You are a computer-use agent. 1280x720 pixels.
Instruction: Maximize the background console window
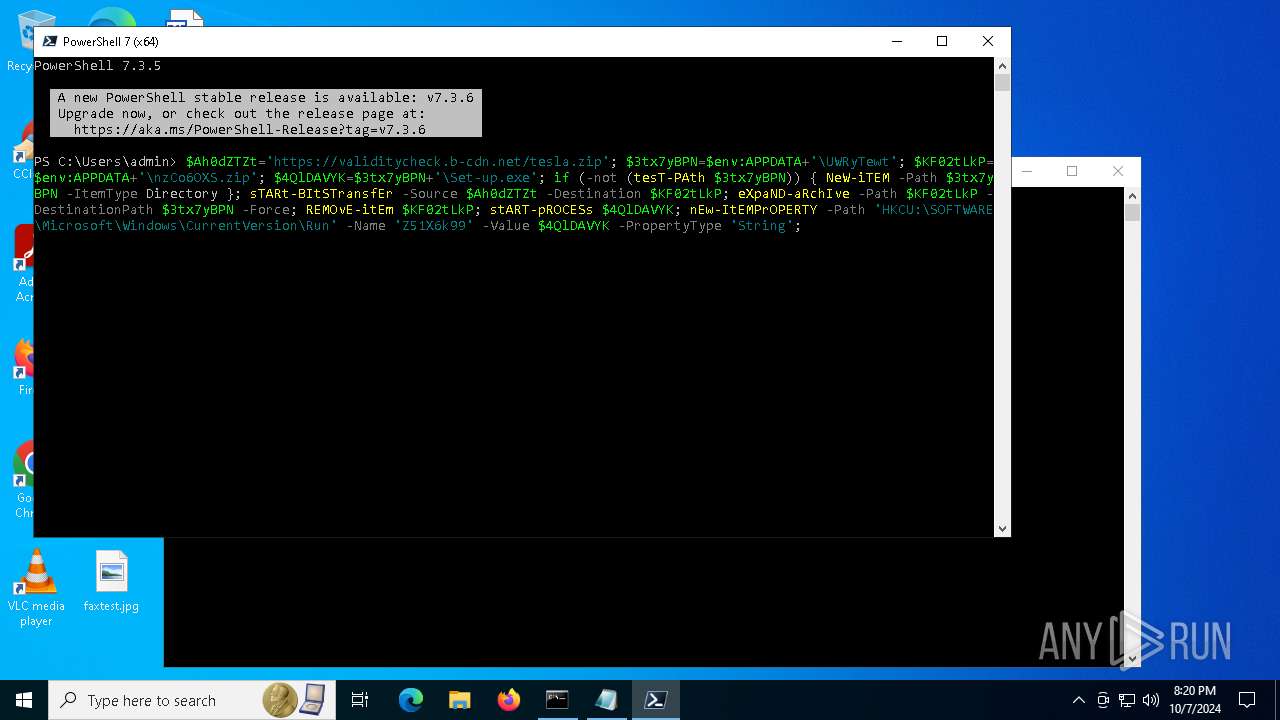1072,171
